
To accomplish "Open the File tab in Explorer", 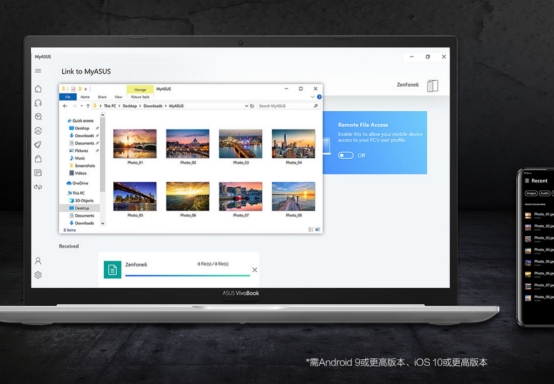I will (68, 97).
